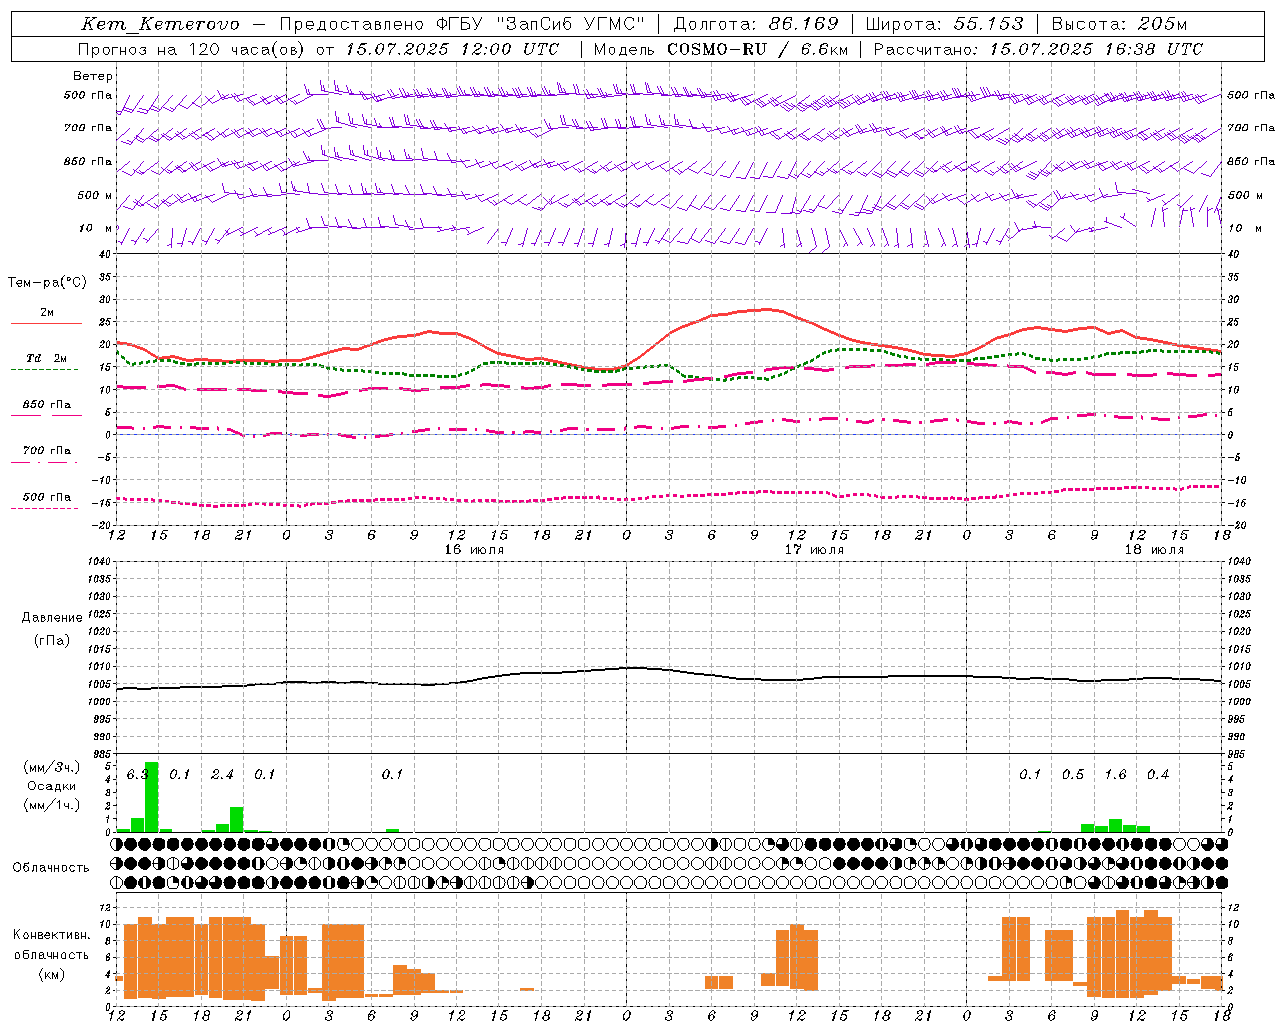The height and width of the screenshot is (1024, 1280).
Task: Click the 17 июля date label
Action: point(813,550)
